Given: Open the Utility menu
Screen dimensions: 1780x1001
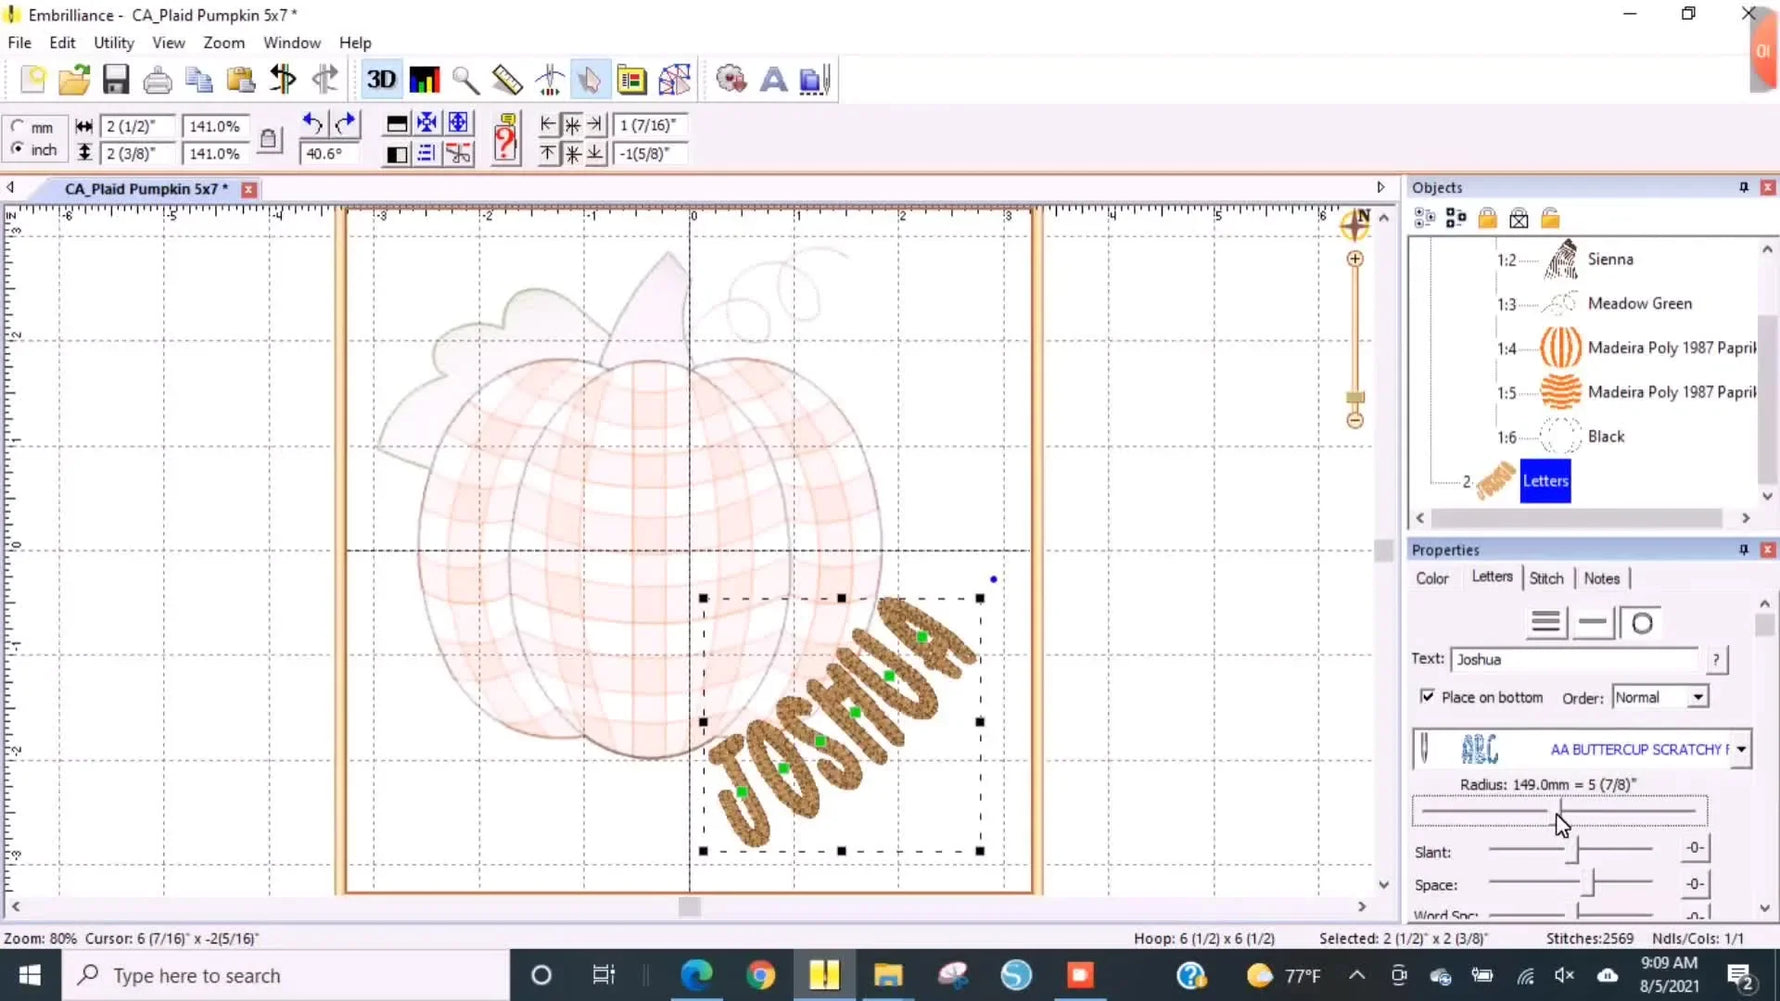Looking at the screenshot, I should coord(113,42).
